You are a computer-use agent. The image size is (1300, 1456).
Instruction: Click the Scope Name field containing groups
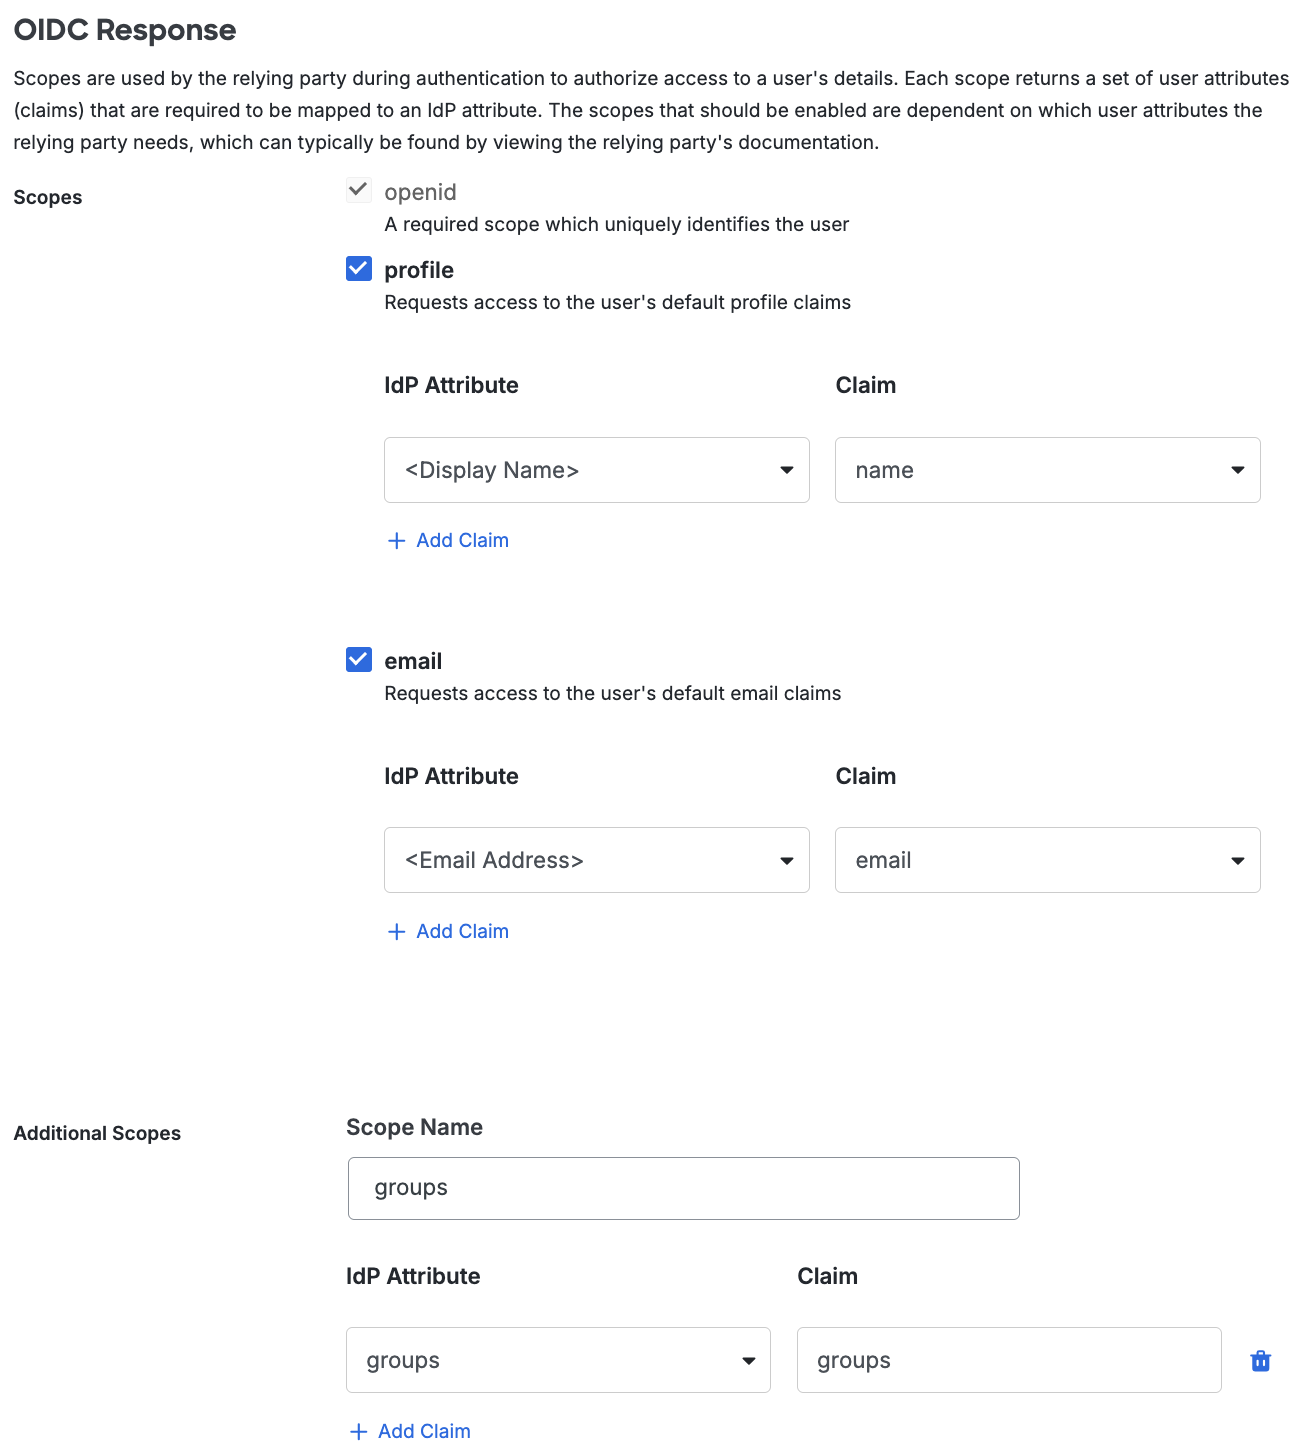coord(683,1188)
